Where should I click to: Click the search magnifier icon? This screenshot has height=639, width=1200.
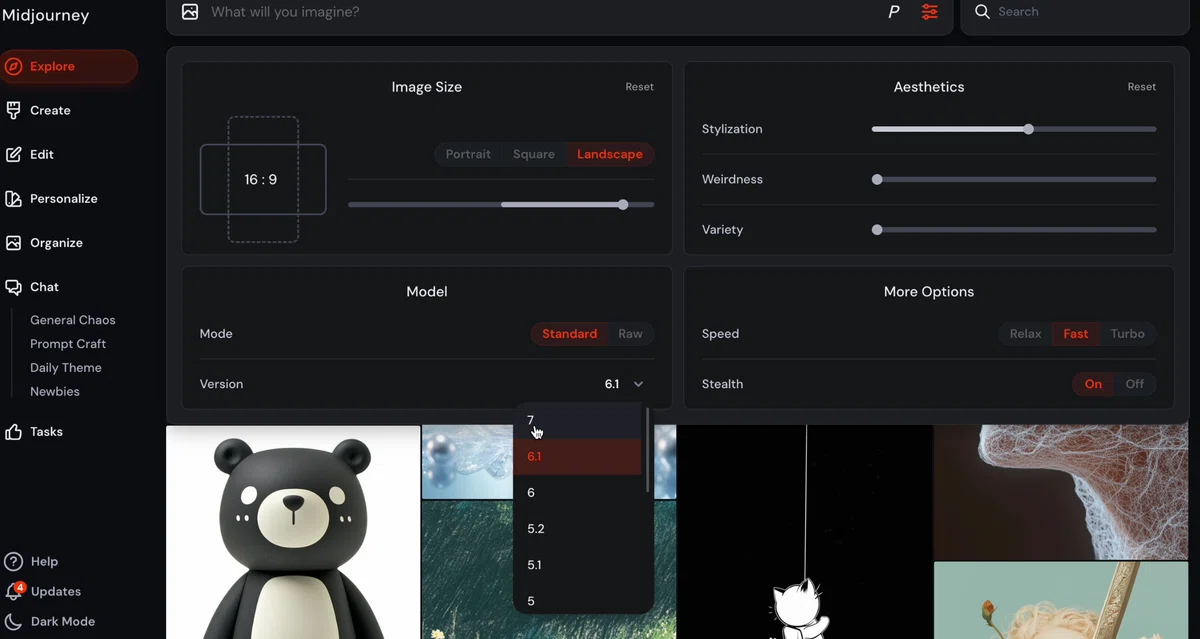tap(982, 12)
